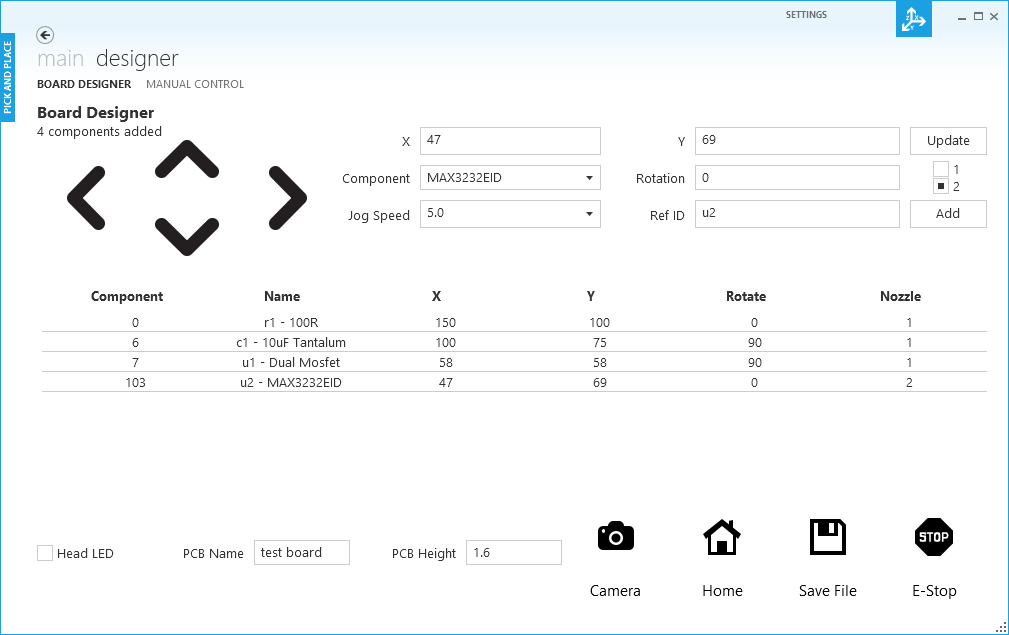Open the Component dropdown
The height and width of the screenshot is (635, 1009).
coord(590,177)
